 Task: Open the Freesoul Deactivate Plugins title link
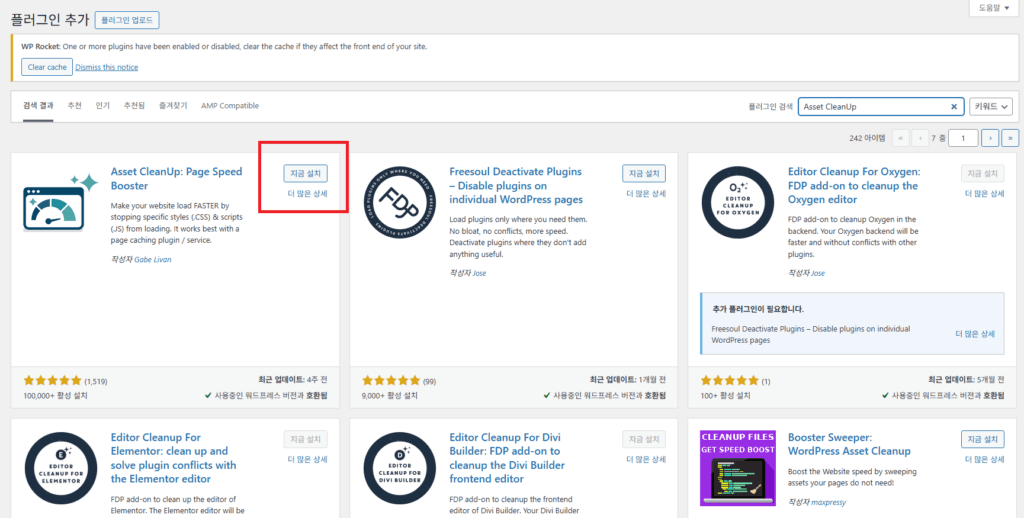[x=516, y=186]
